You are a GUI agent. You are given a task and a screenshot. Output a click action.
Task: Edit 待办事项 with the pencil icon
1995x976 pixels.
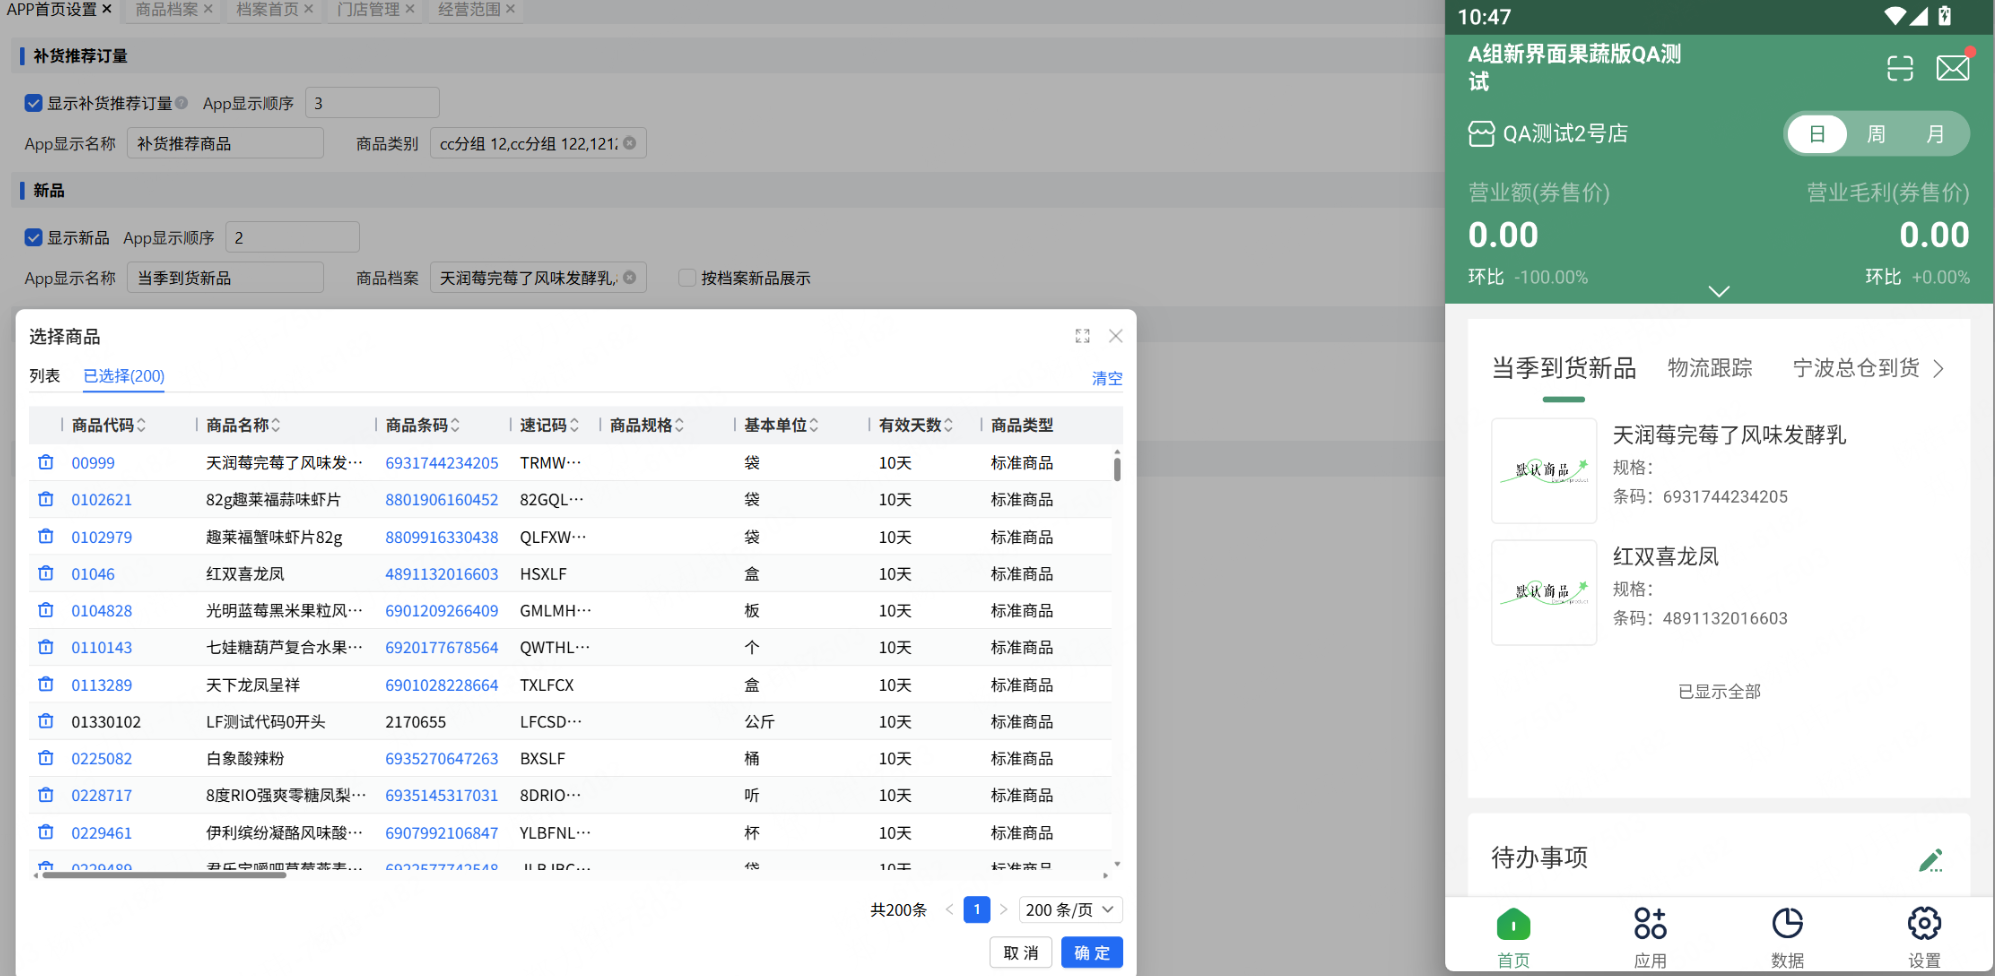pyautogui.click(x=1931, y=860)
